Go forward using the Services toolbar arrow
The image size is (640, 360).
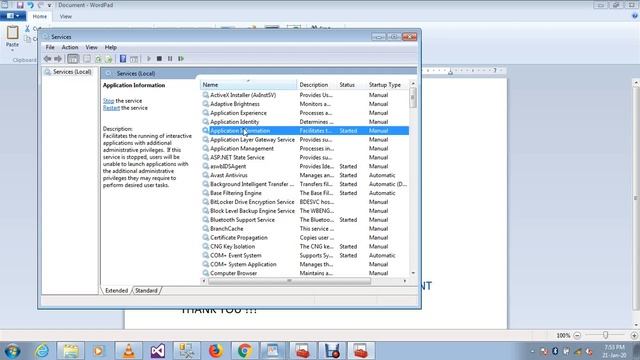point(58,59)
